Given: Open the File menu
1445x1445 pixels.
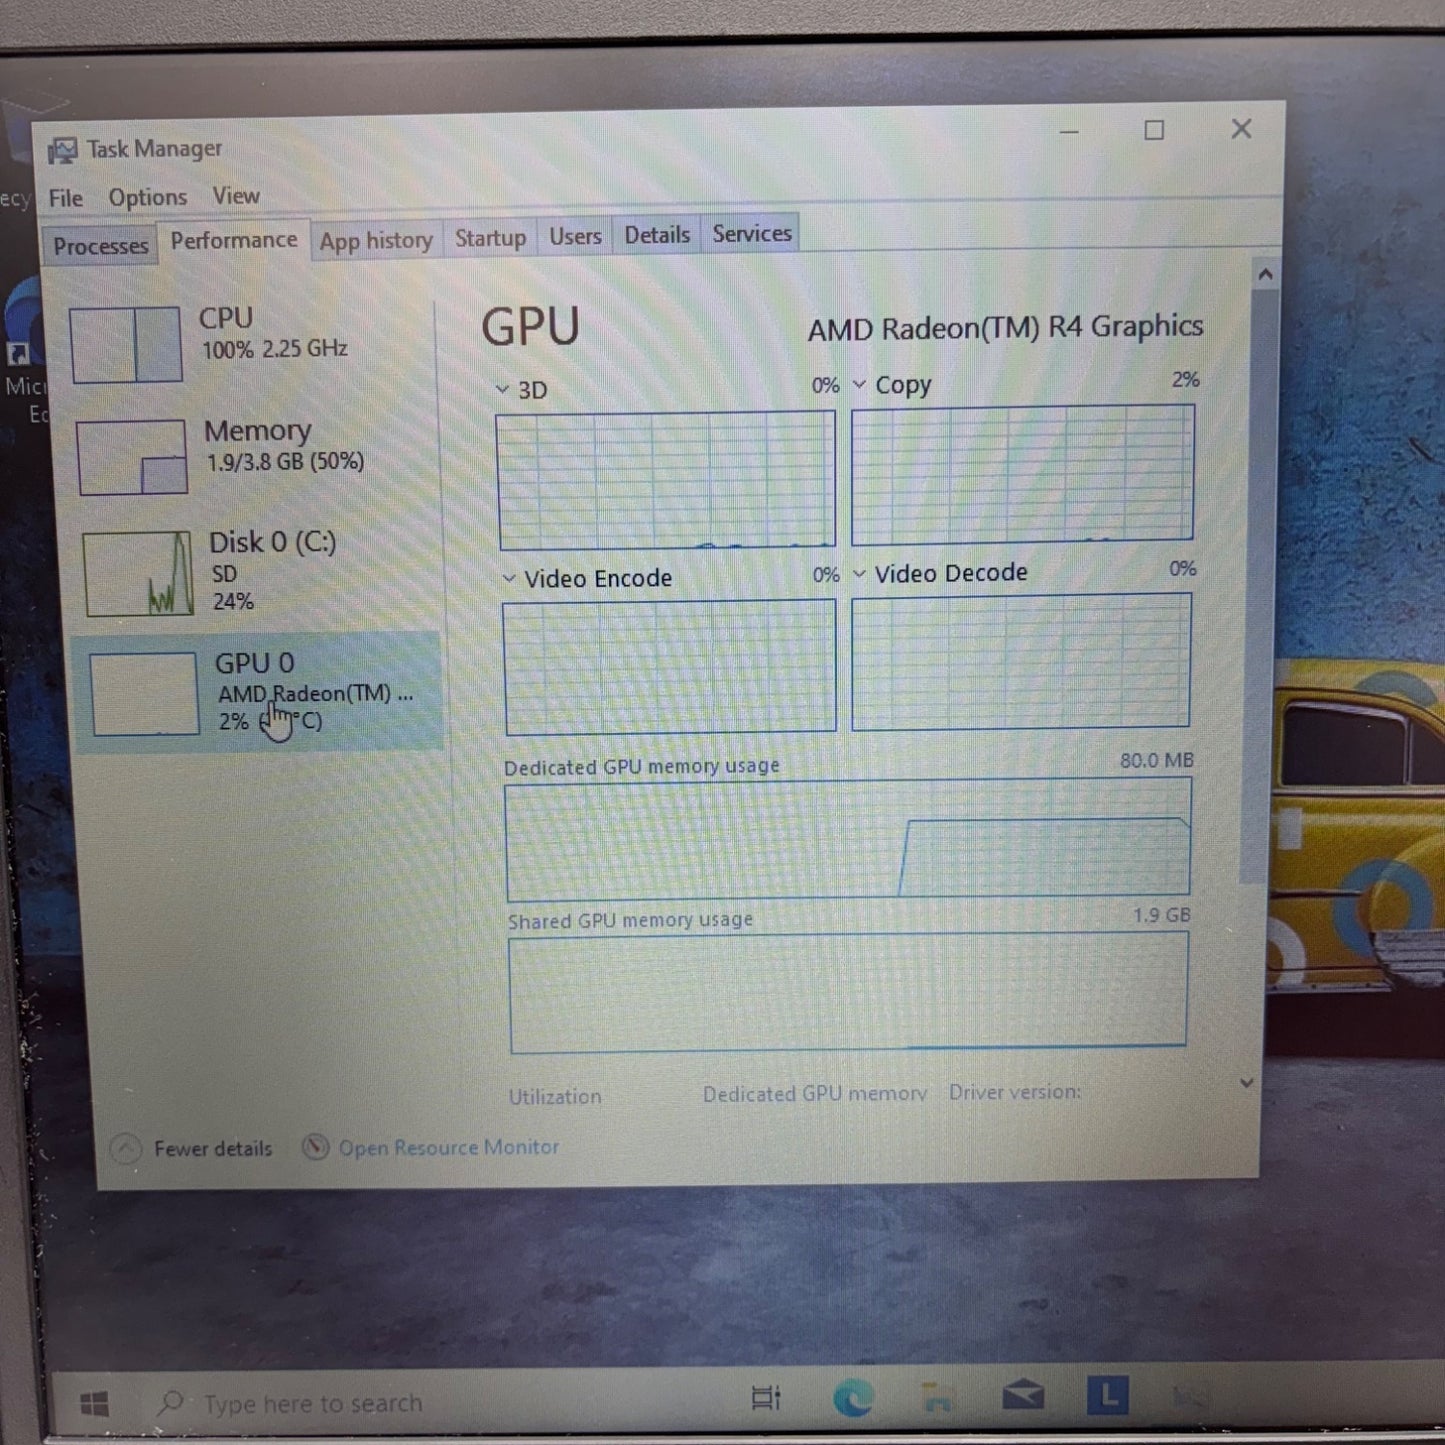Looking at the screenshot, I should click(x=66, y=198).
